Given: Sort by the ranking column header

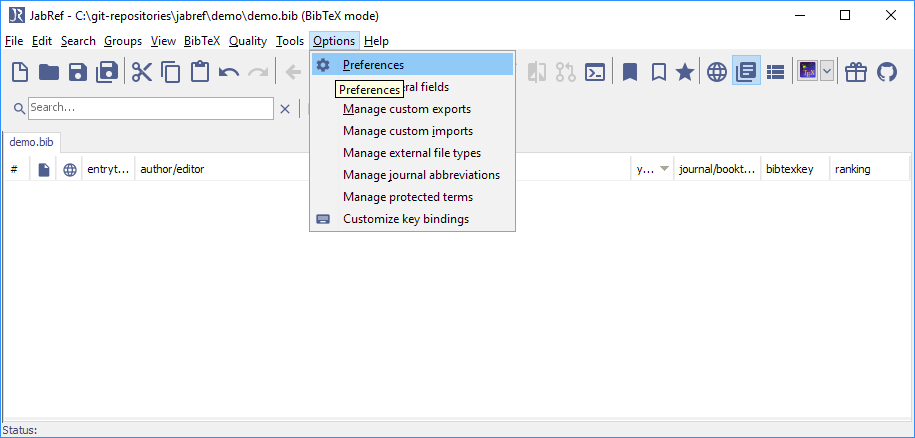Looking at the screenshot, I should point(869,169).
